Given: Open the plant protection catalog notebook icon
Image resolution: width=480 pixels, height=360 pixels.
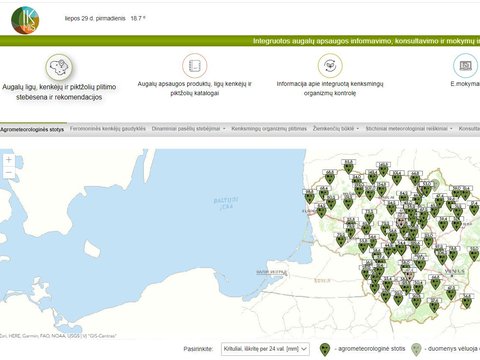Looking at the screenshot, I should point(195,65).
